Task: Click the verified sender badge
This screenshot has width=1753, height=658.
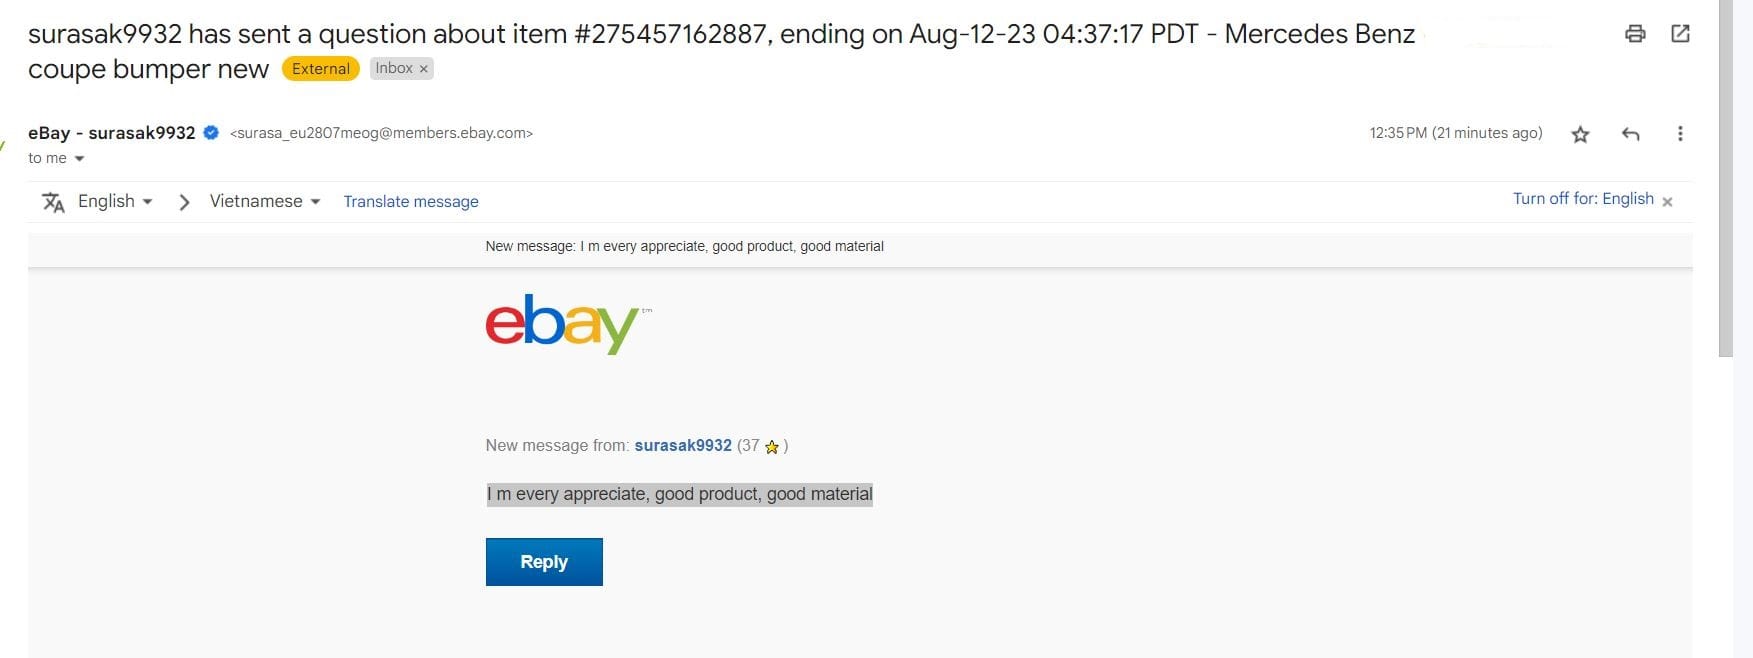Action: click(211, 133)
